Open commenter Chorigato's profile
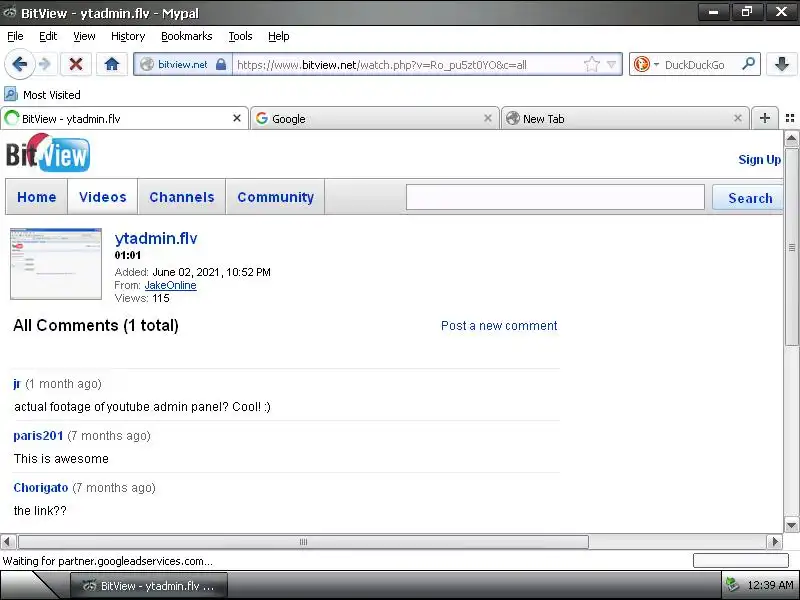 (x=41, y=488)
